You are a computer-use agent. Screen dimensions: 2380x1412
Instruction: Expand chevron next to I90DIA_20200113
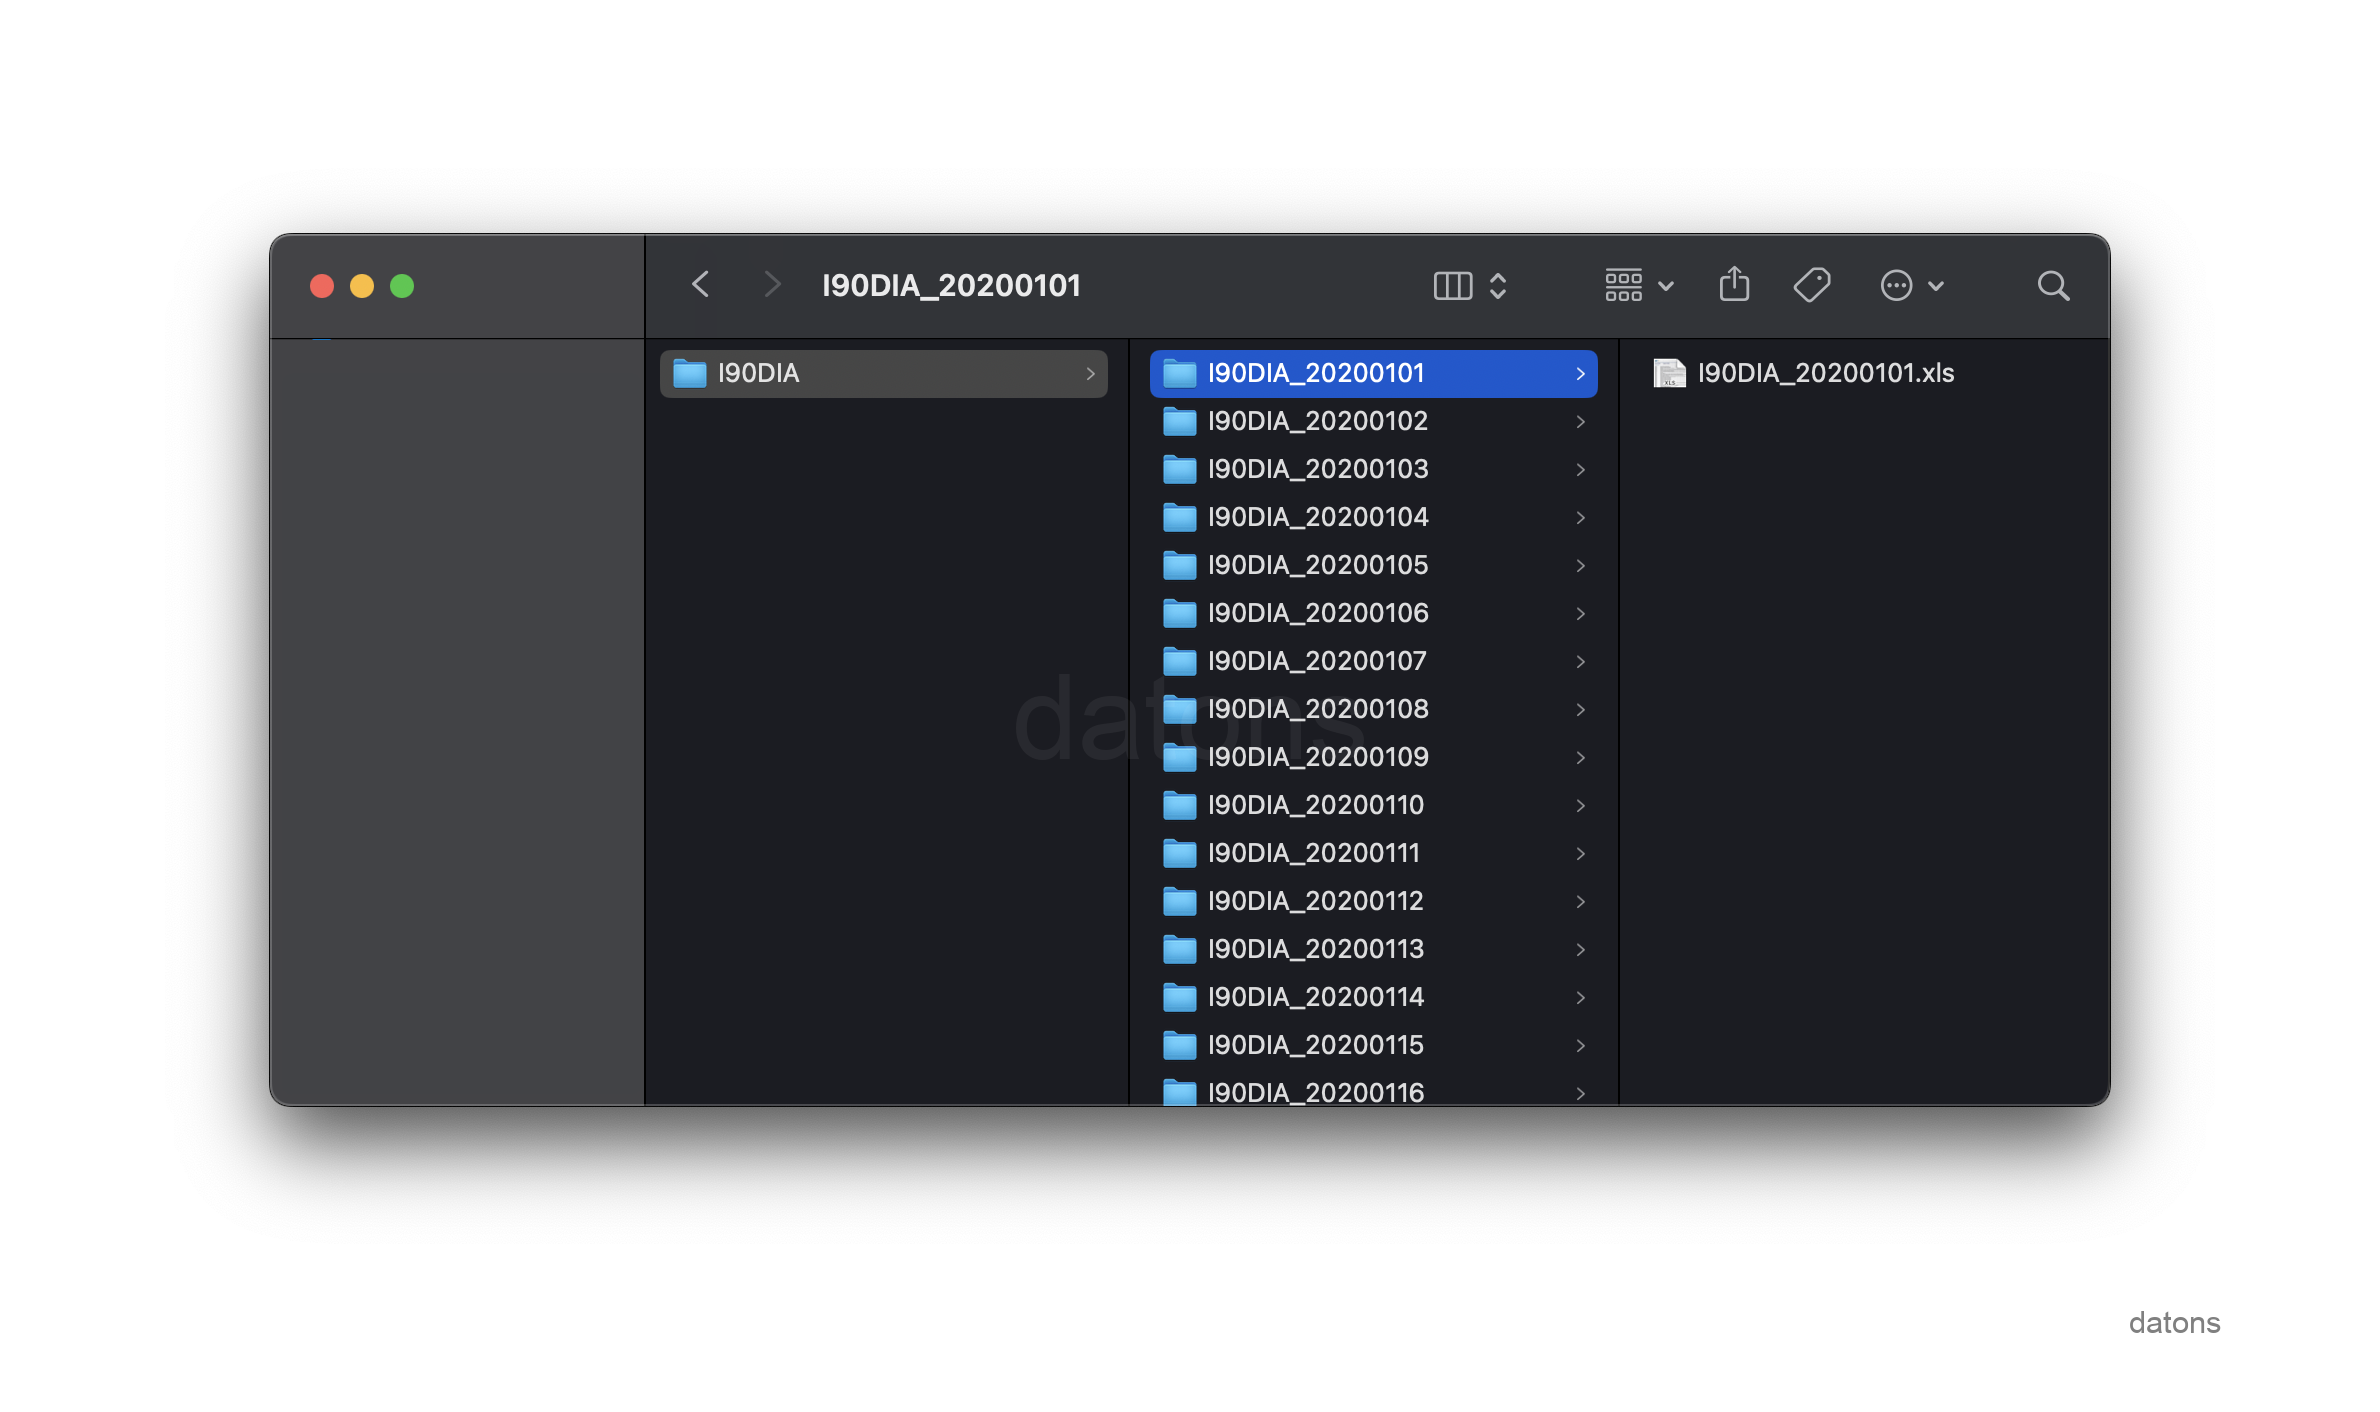point(1580,950)
